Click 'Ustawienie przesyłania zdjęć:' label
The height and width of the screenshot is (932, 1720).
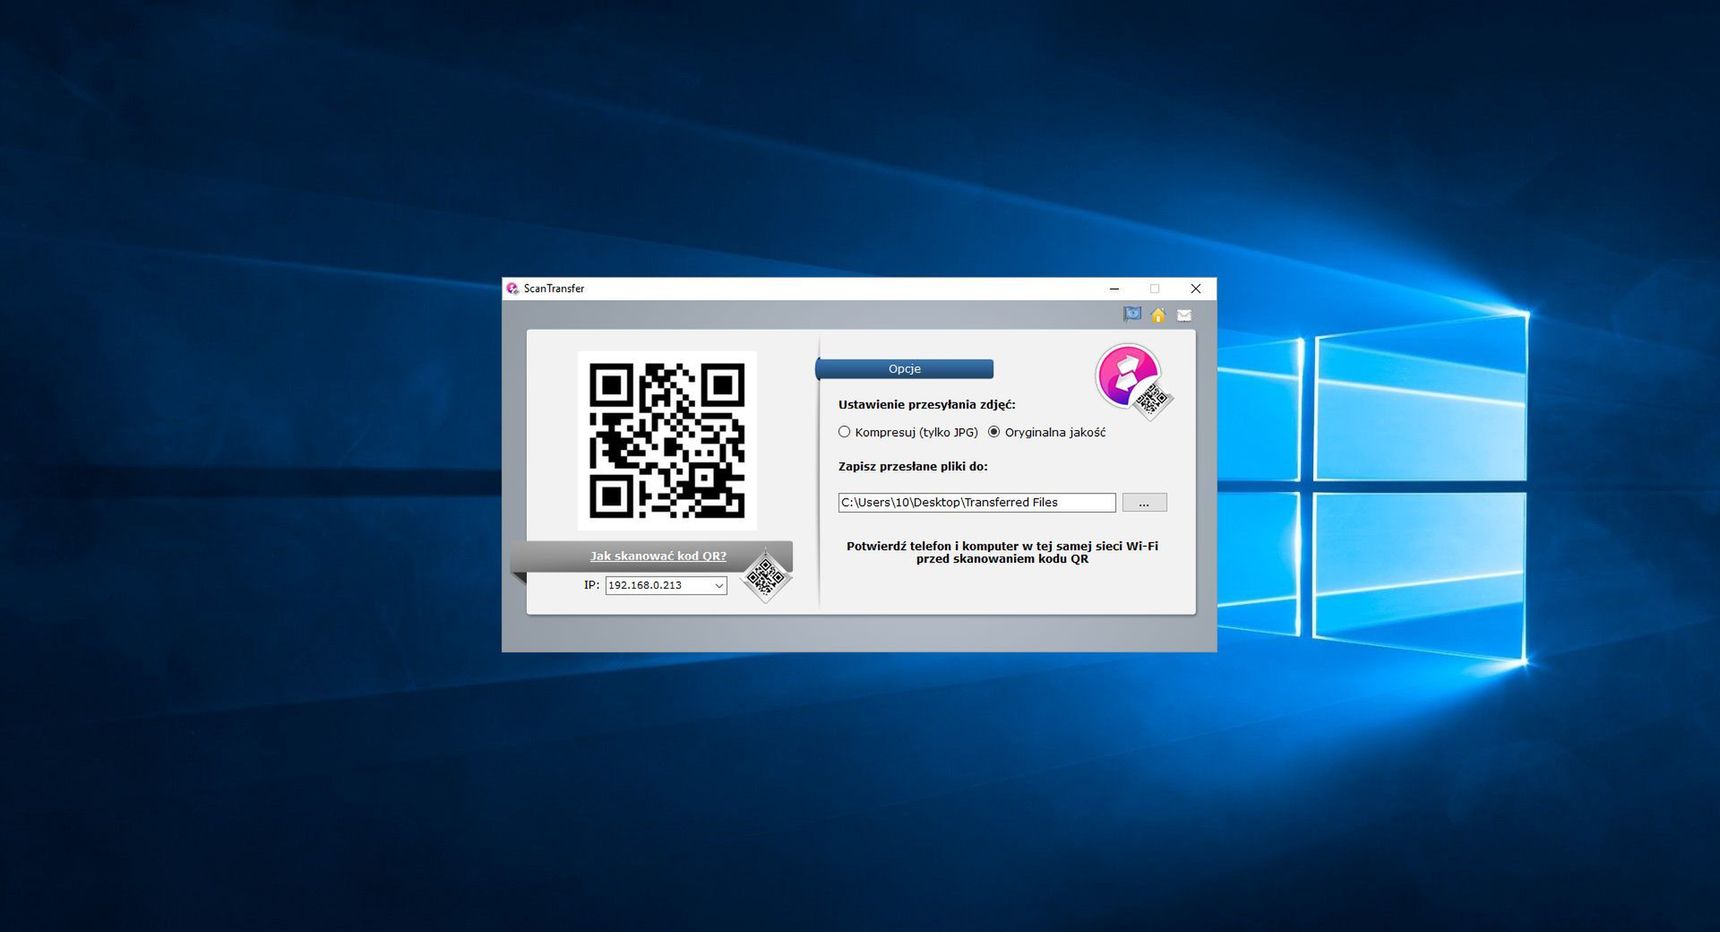point(927,405)
